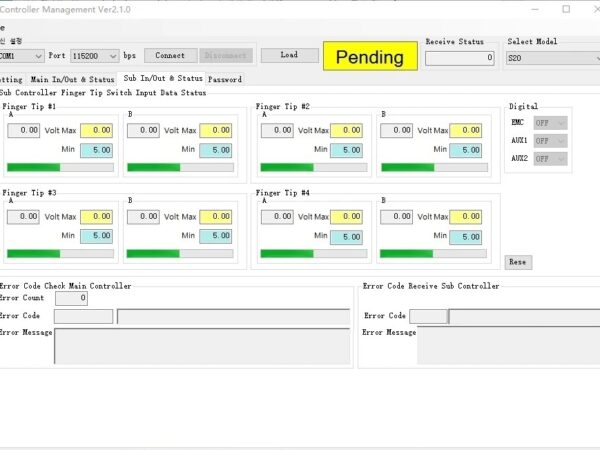Click Finger Tip #4 B Min field
The image size is (600, 450).
tap(466, 237)
